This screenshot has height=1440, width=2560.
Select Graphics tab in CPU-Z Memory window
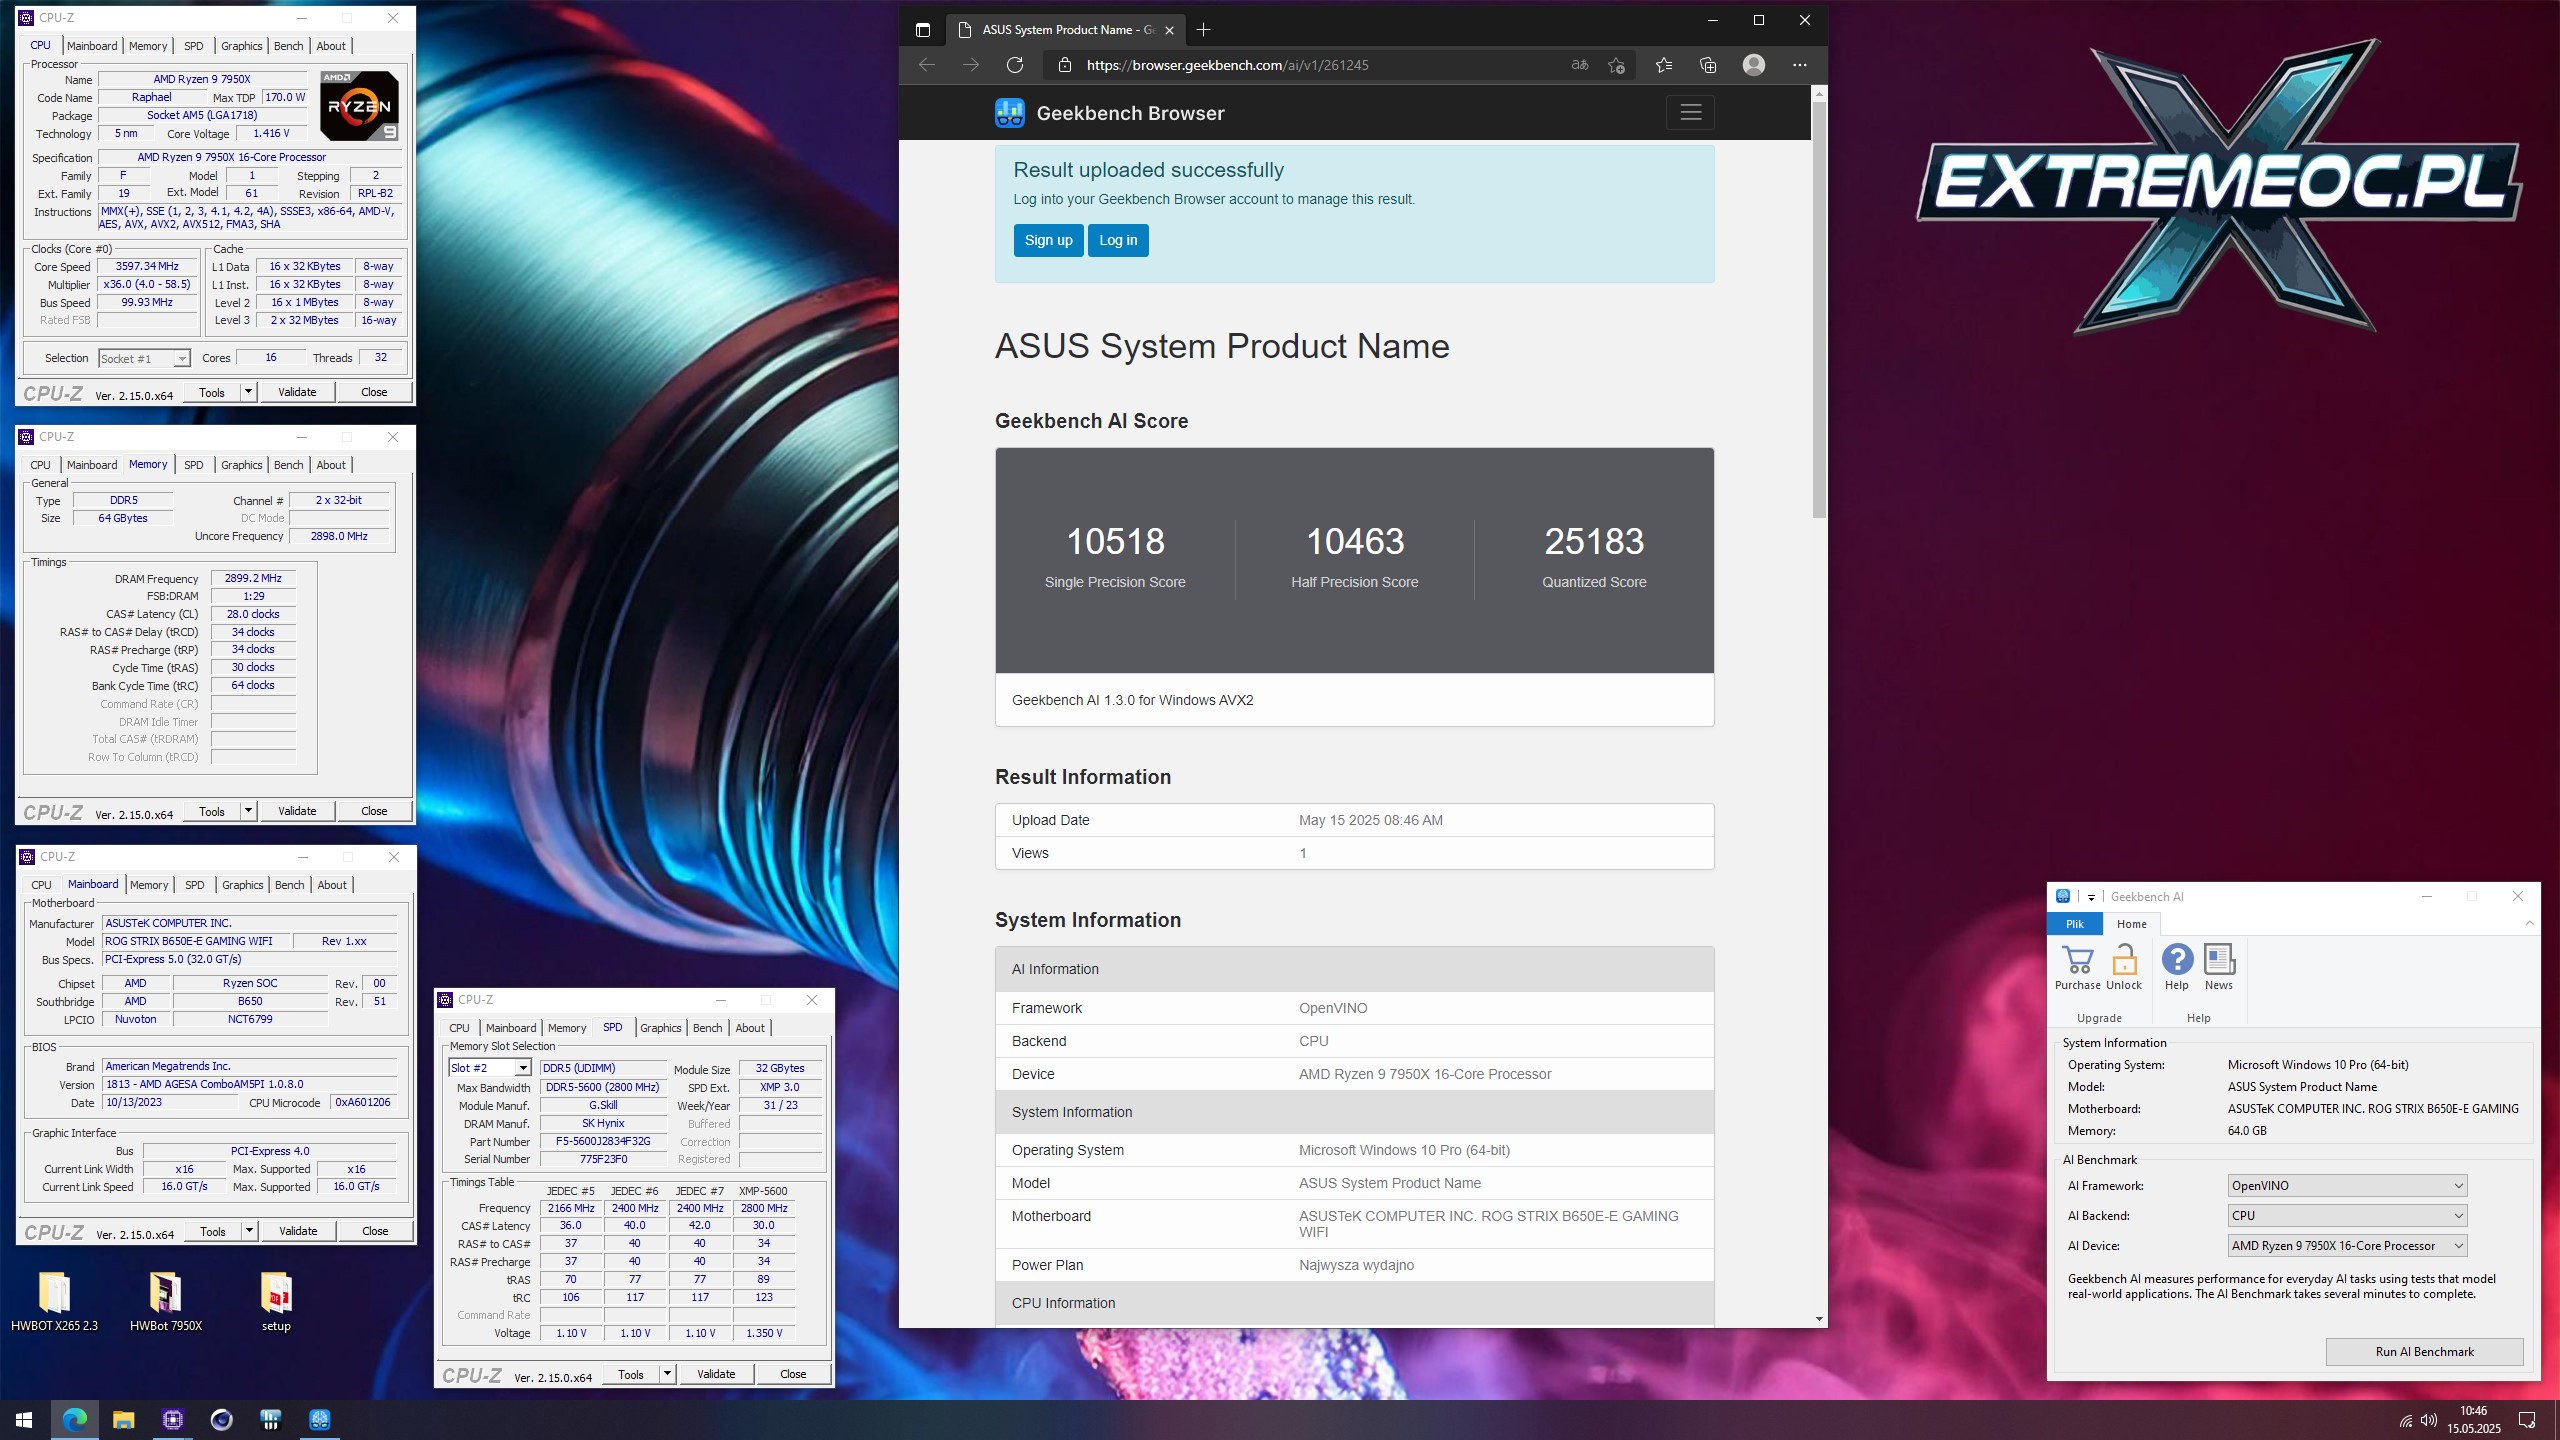(x=241, y=465)
